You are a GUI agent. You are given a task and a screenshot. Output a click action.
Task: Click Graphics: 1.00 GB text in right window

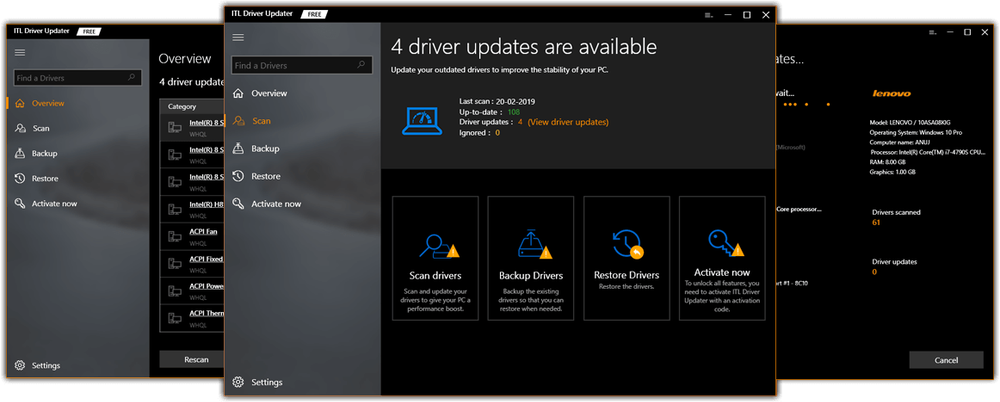tap(893, 172)
